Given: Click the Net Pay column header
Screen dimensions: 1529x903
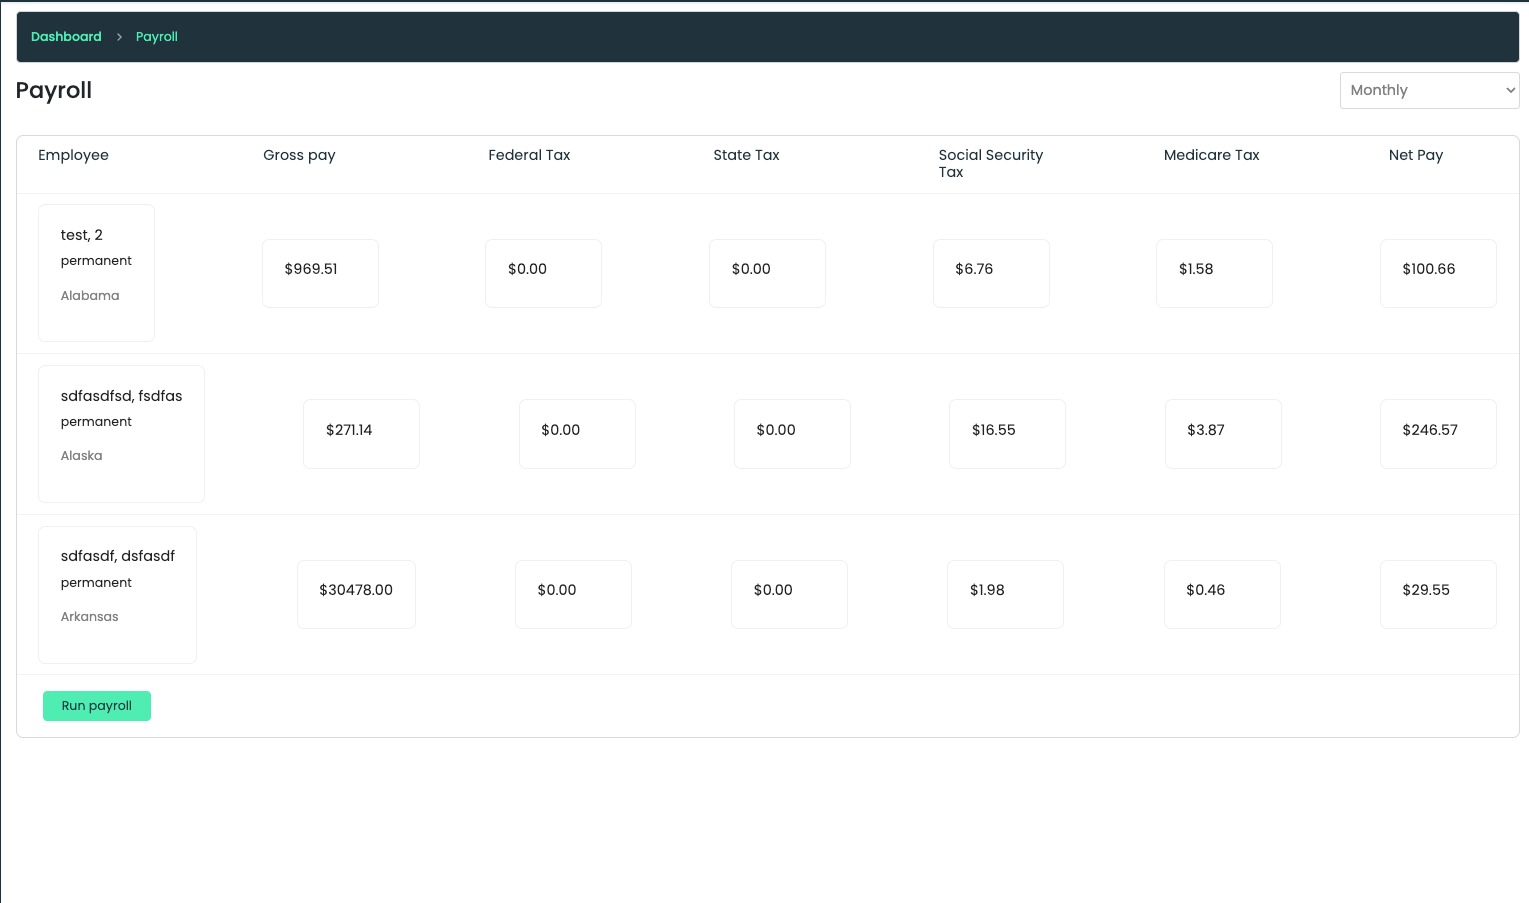Looking at the screenshot, I should (x=1416, y=155).
